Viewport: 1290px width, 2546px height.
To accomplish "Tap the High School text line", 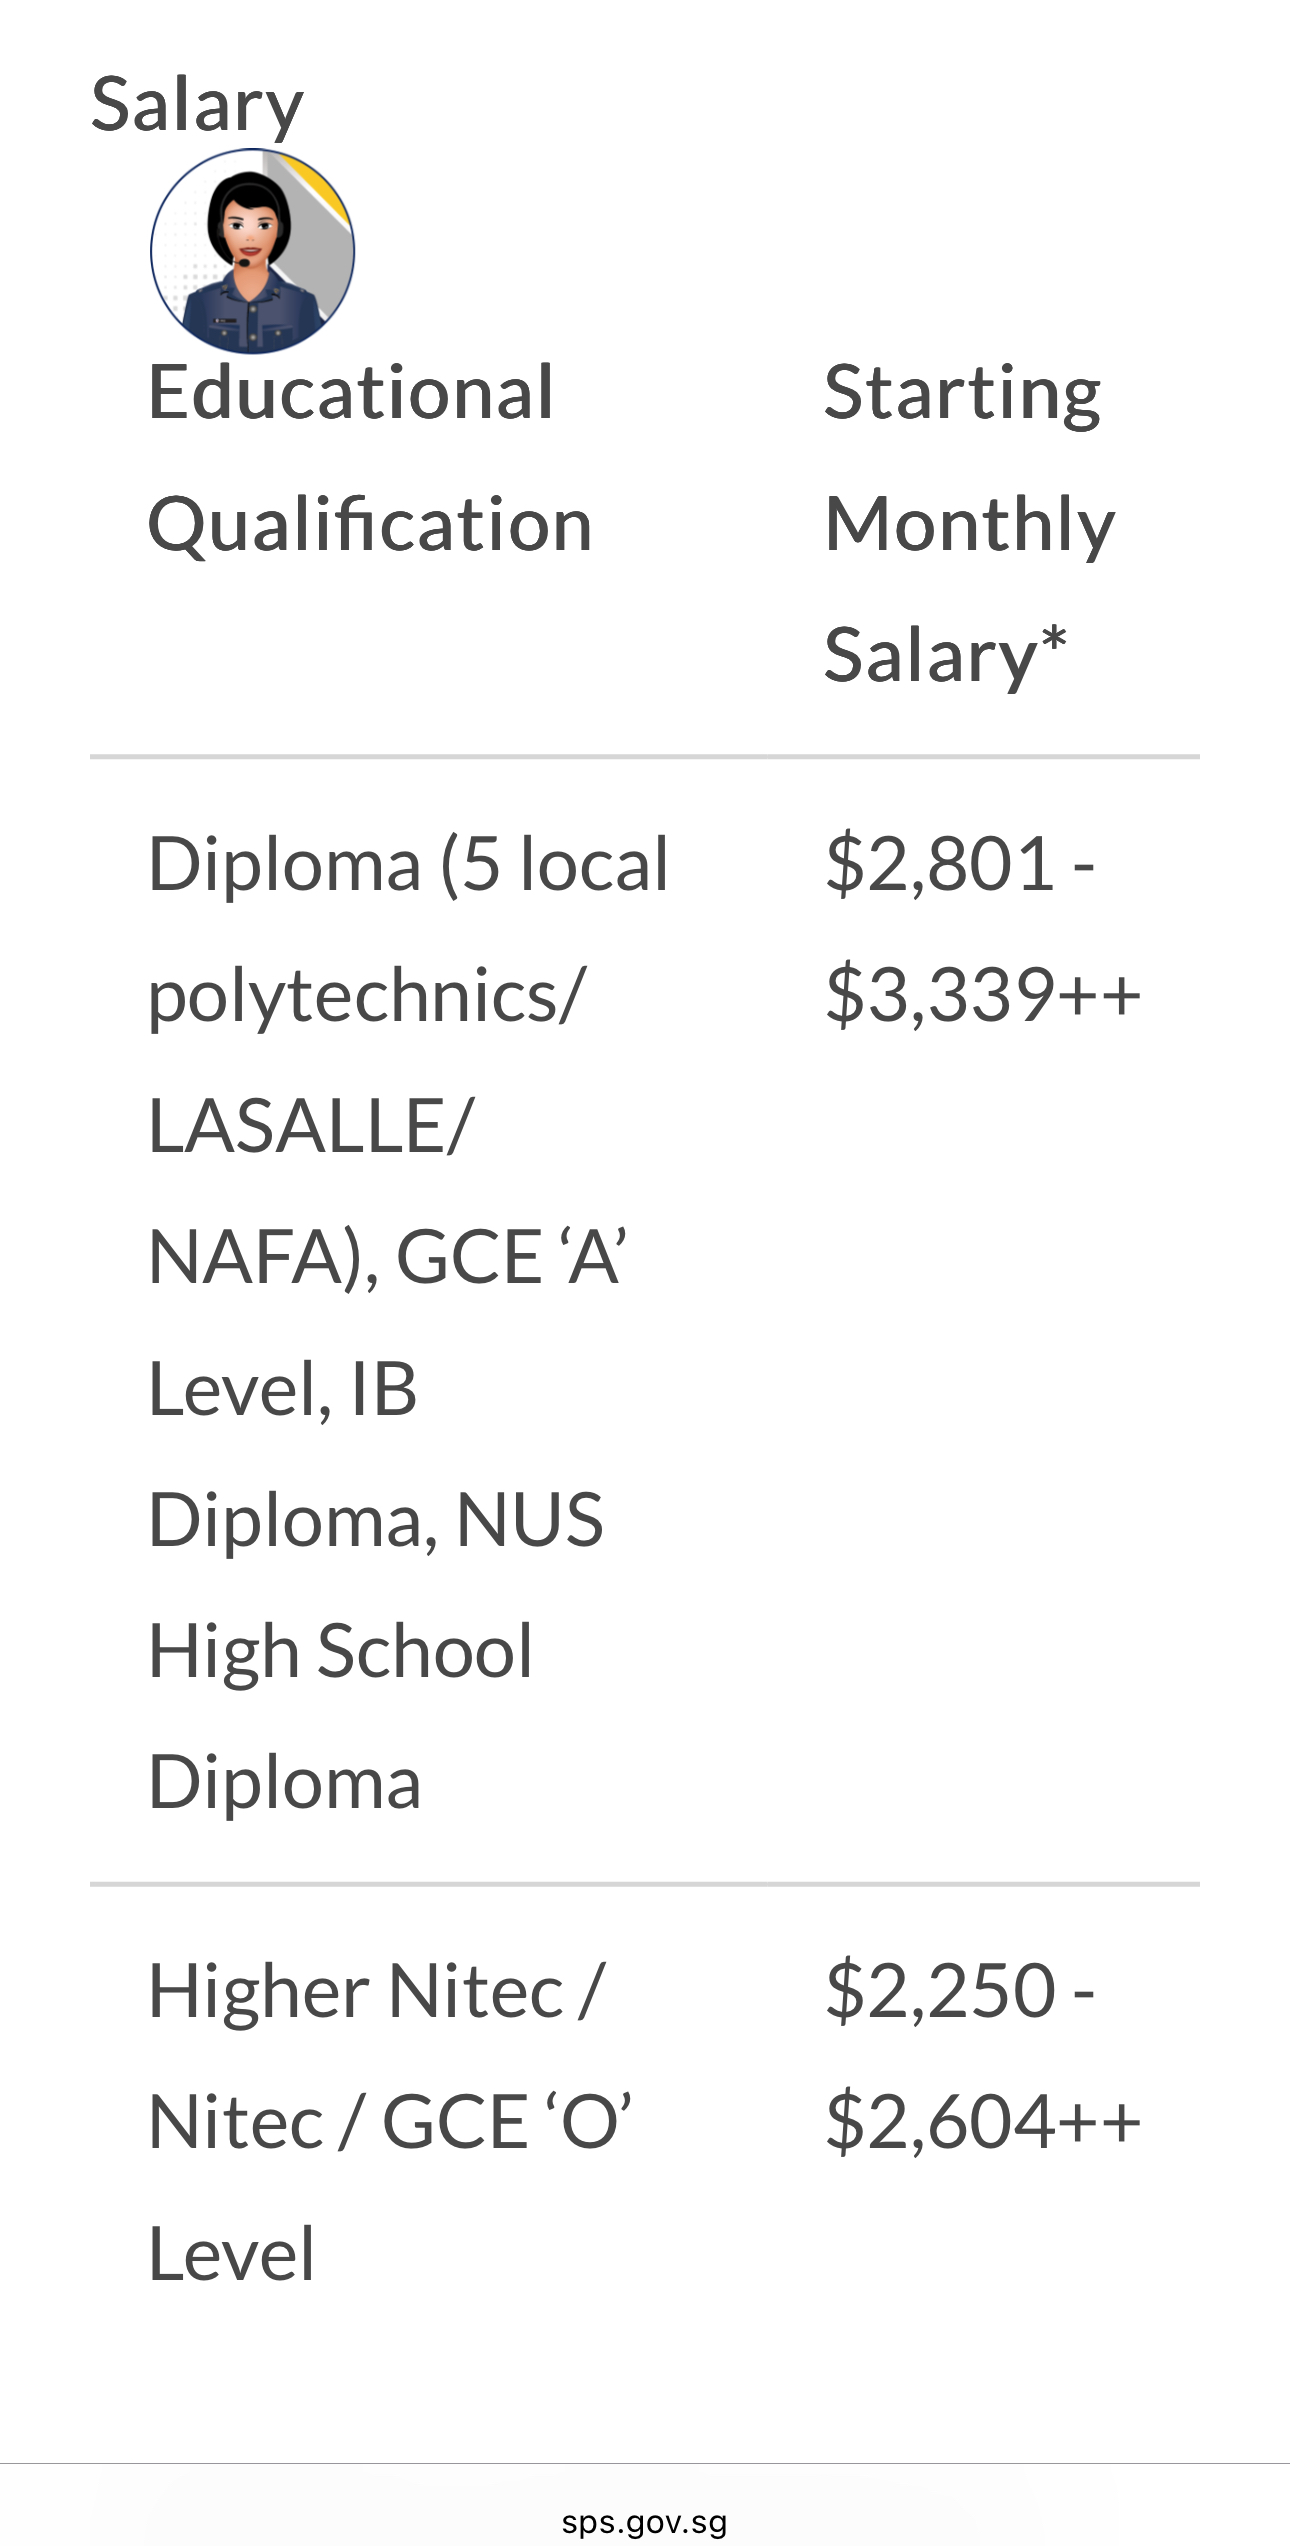I will 340,1652.
